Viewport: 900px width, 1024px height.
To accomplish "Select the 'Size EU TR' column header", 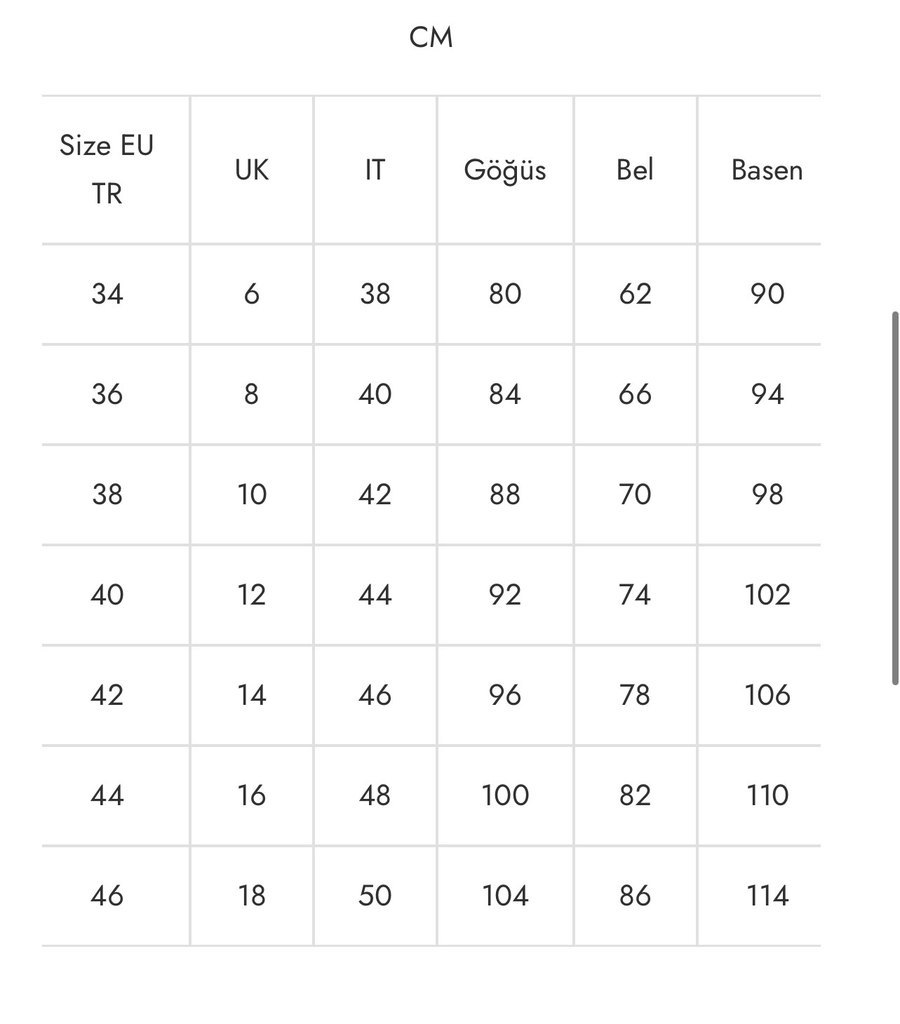I will [107, 169].
